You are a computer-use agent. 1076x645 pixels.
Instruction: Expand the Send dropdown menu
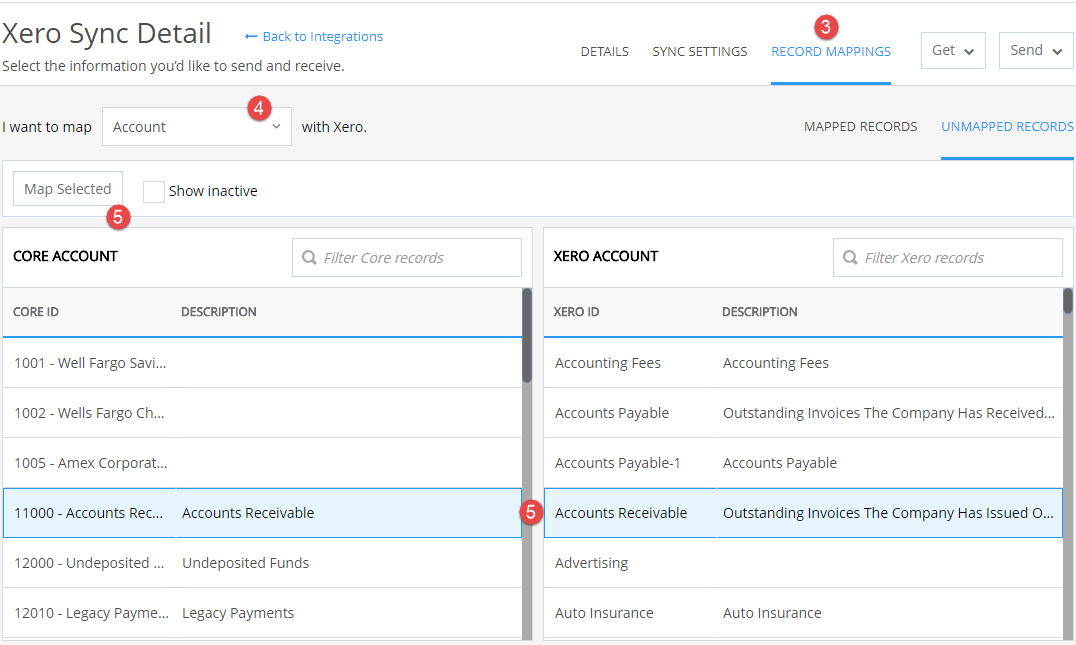[1036, 50]
